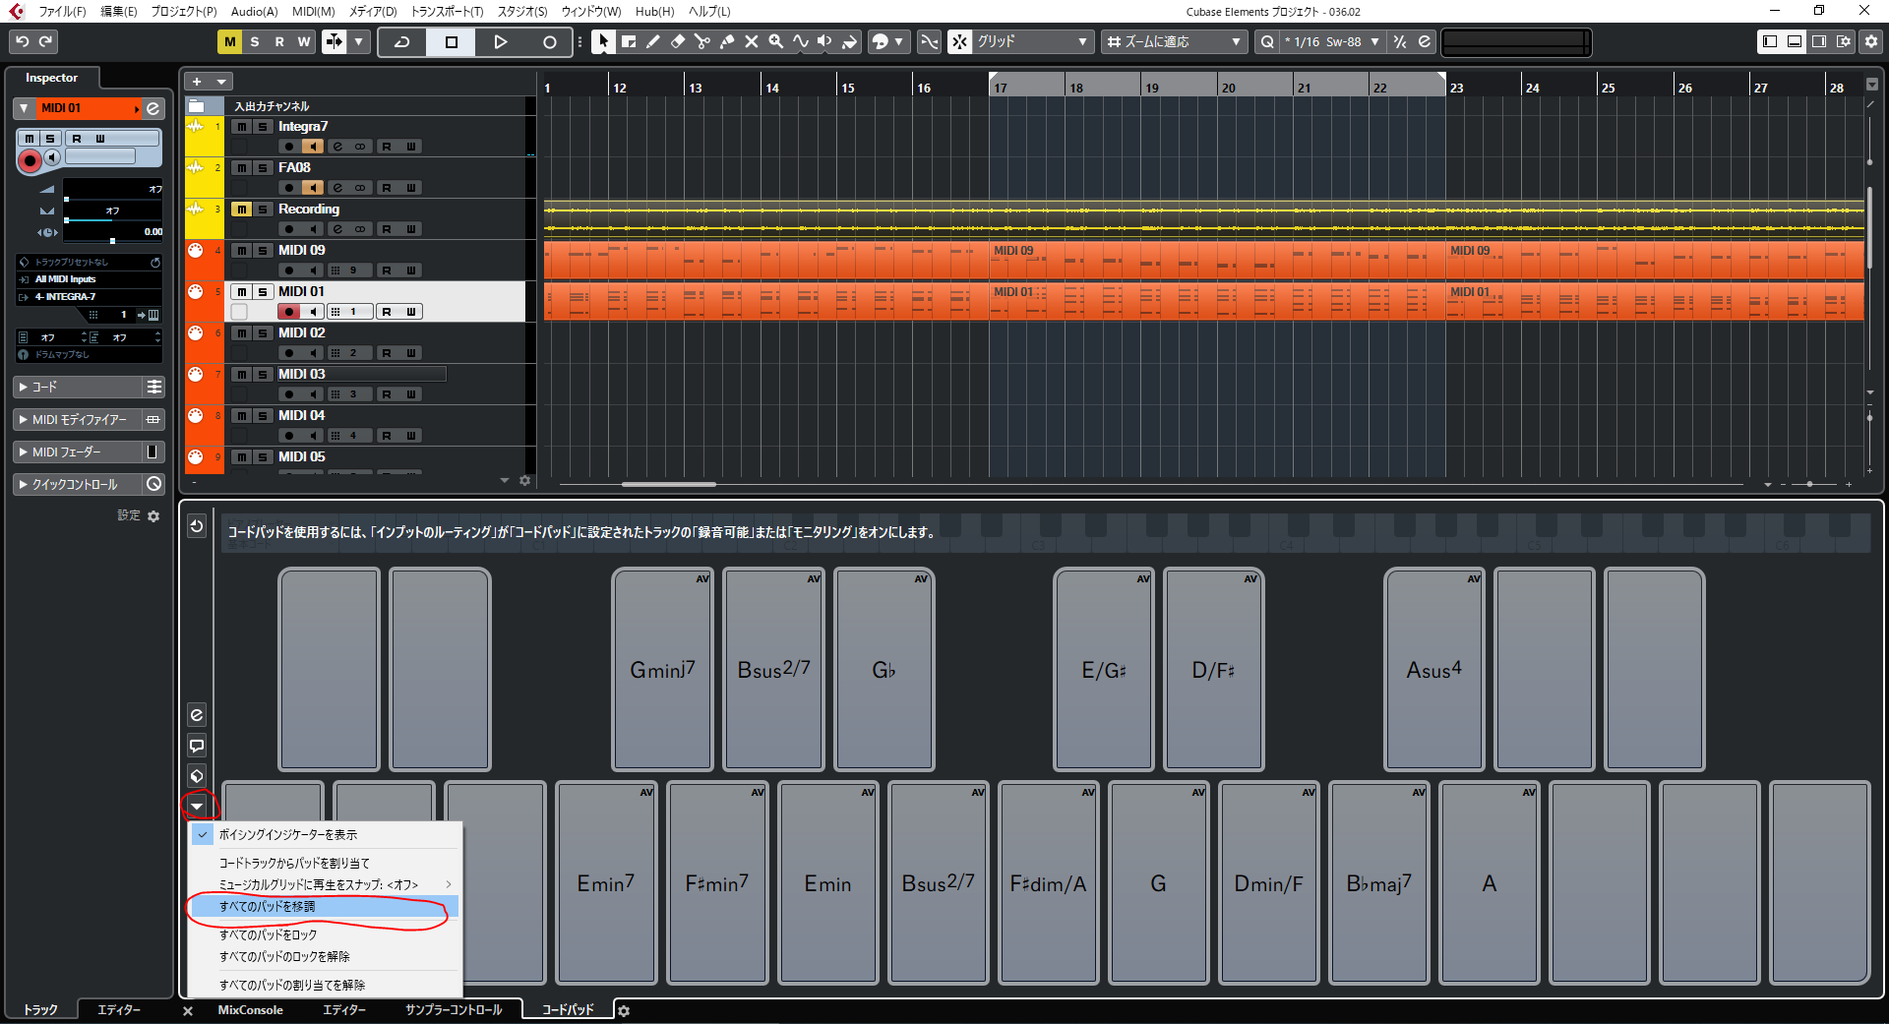Image resolution: width=1889 pixels, height=1024 pixels.
Task: Open edit channel settings for MIDI 01 in Inspector
Action: pyautogui.click(x=153, y=108)
